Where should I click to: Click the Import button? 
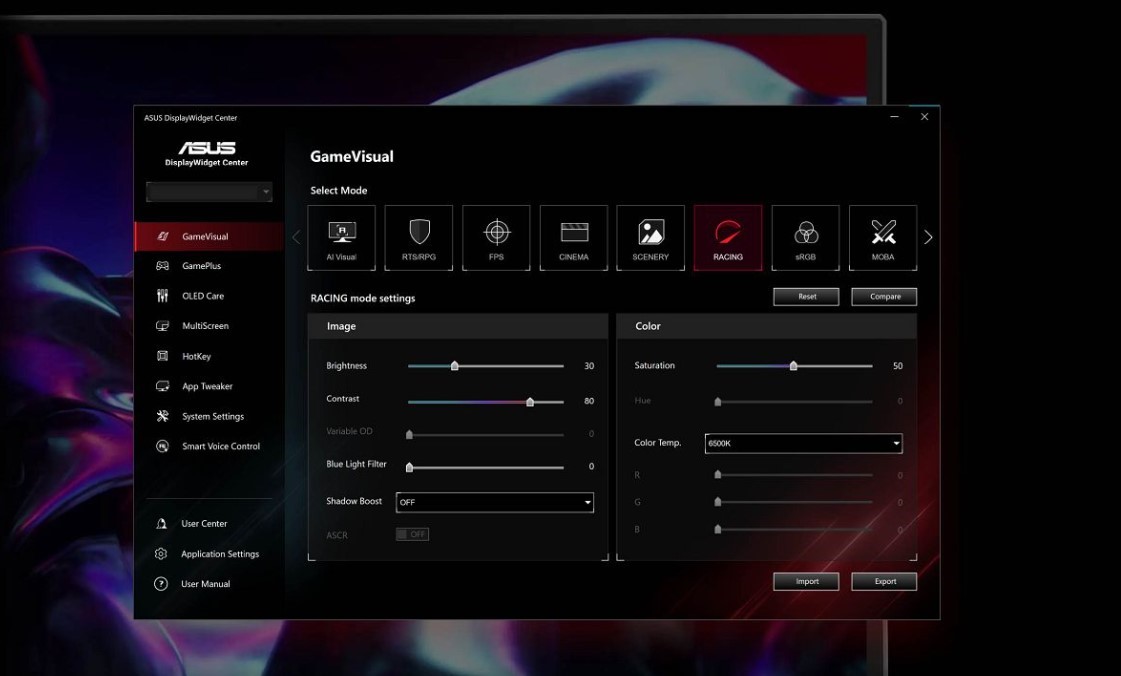806,581
